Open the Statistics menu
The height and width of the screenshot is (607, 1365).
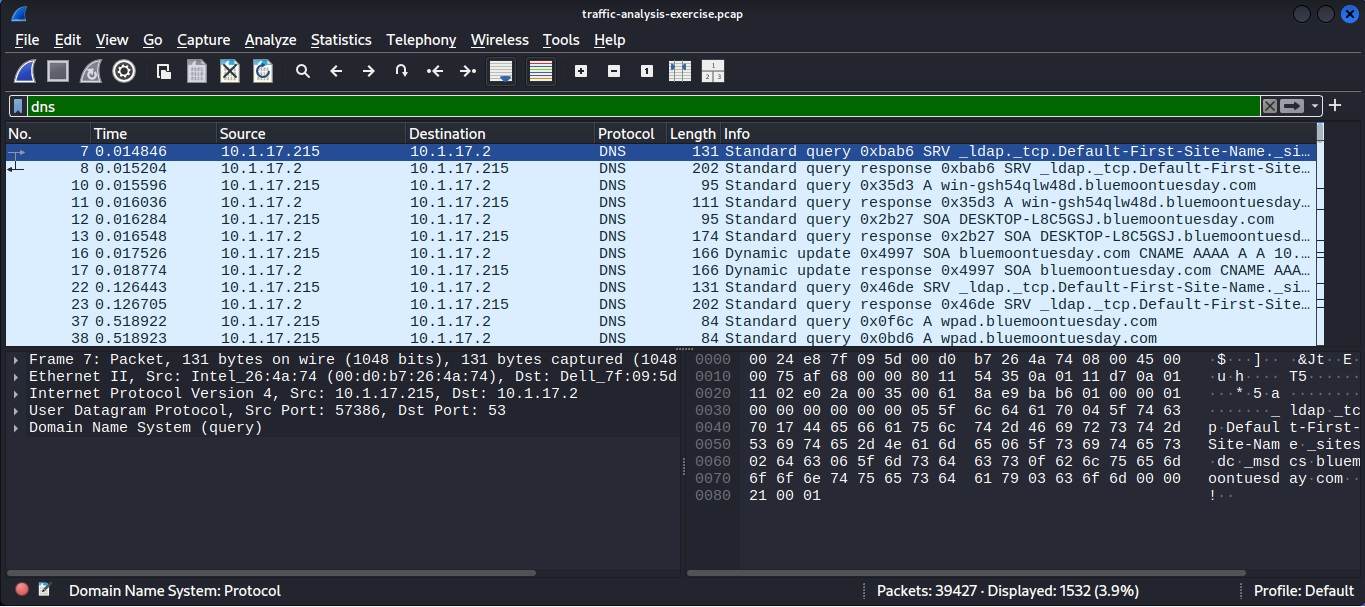pyautogui.click(x=341, y=40)
